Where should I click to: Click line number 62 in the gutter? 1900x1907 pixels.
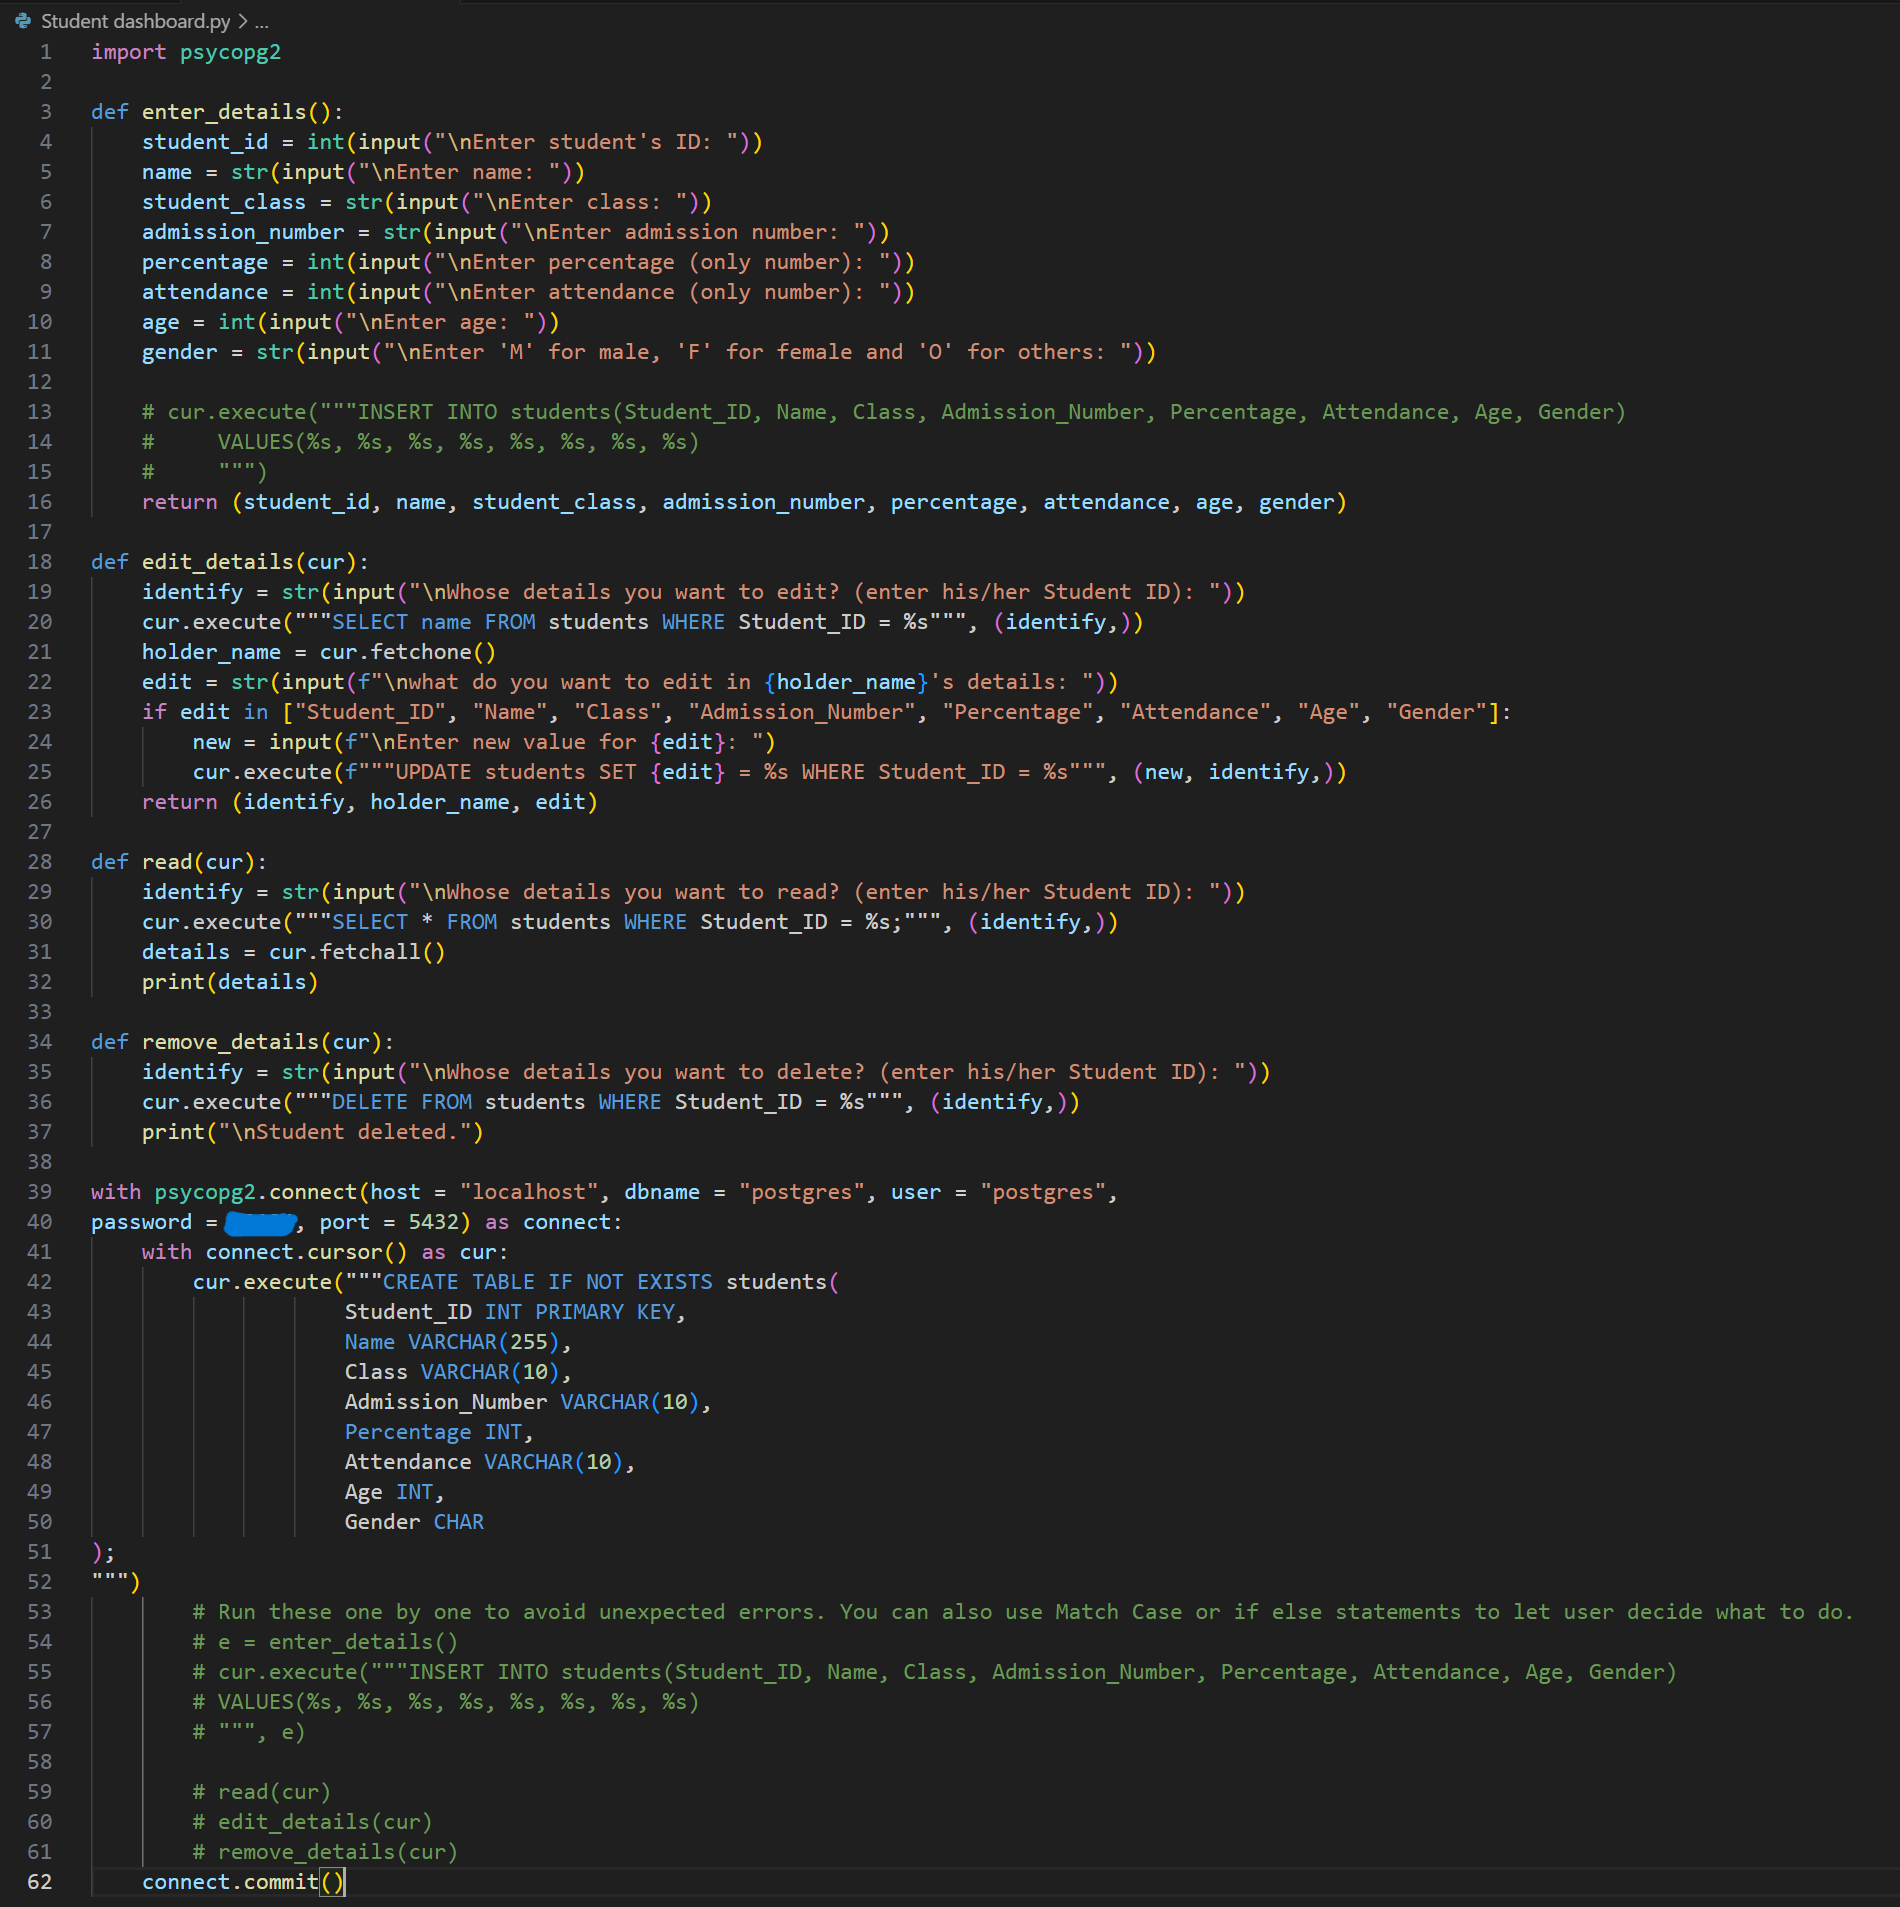[40, 1882]
